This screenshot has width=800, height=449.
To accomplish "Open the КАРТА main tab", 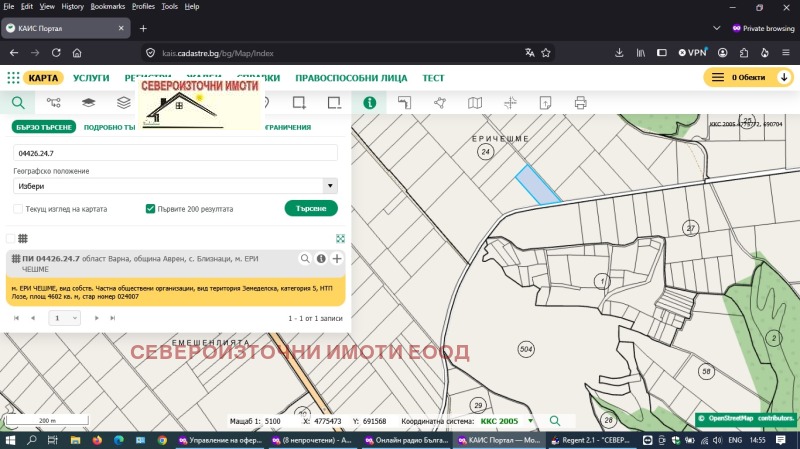I will click(43, 78).
